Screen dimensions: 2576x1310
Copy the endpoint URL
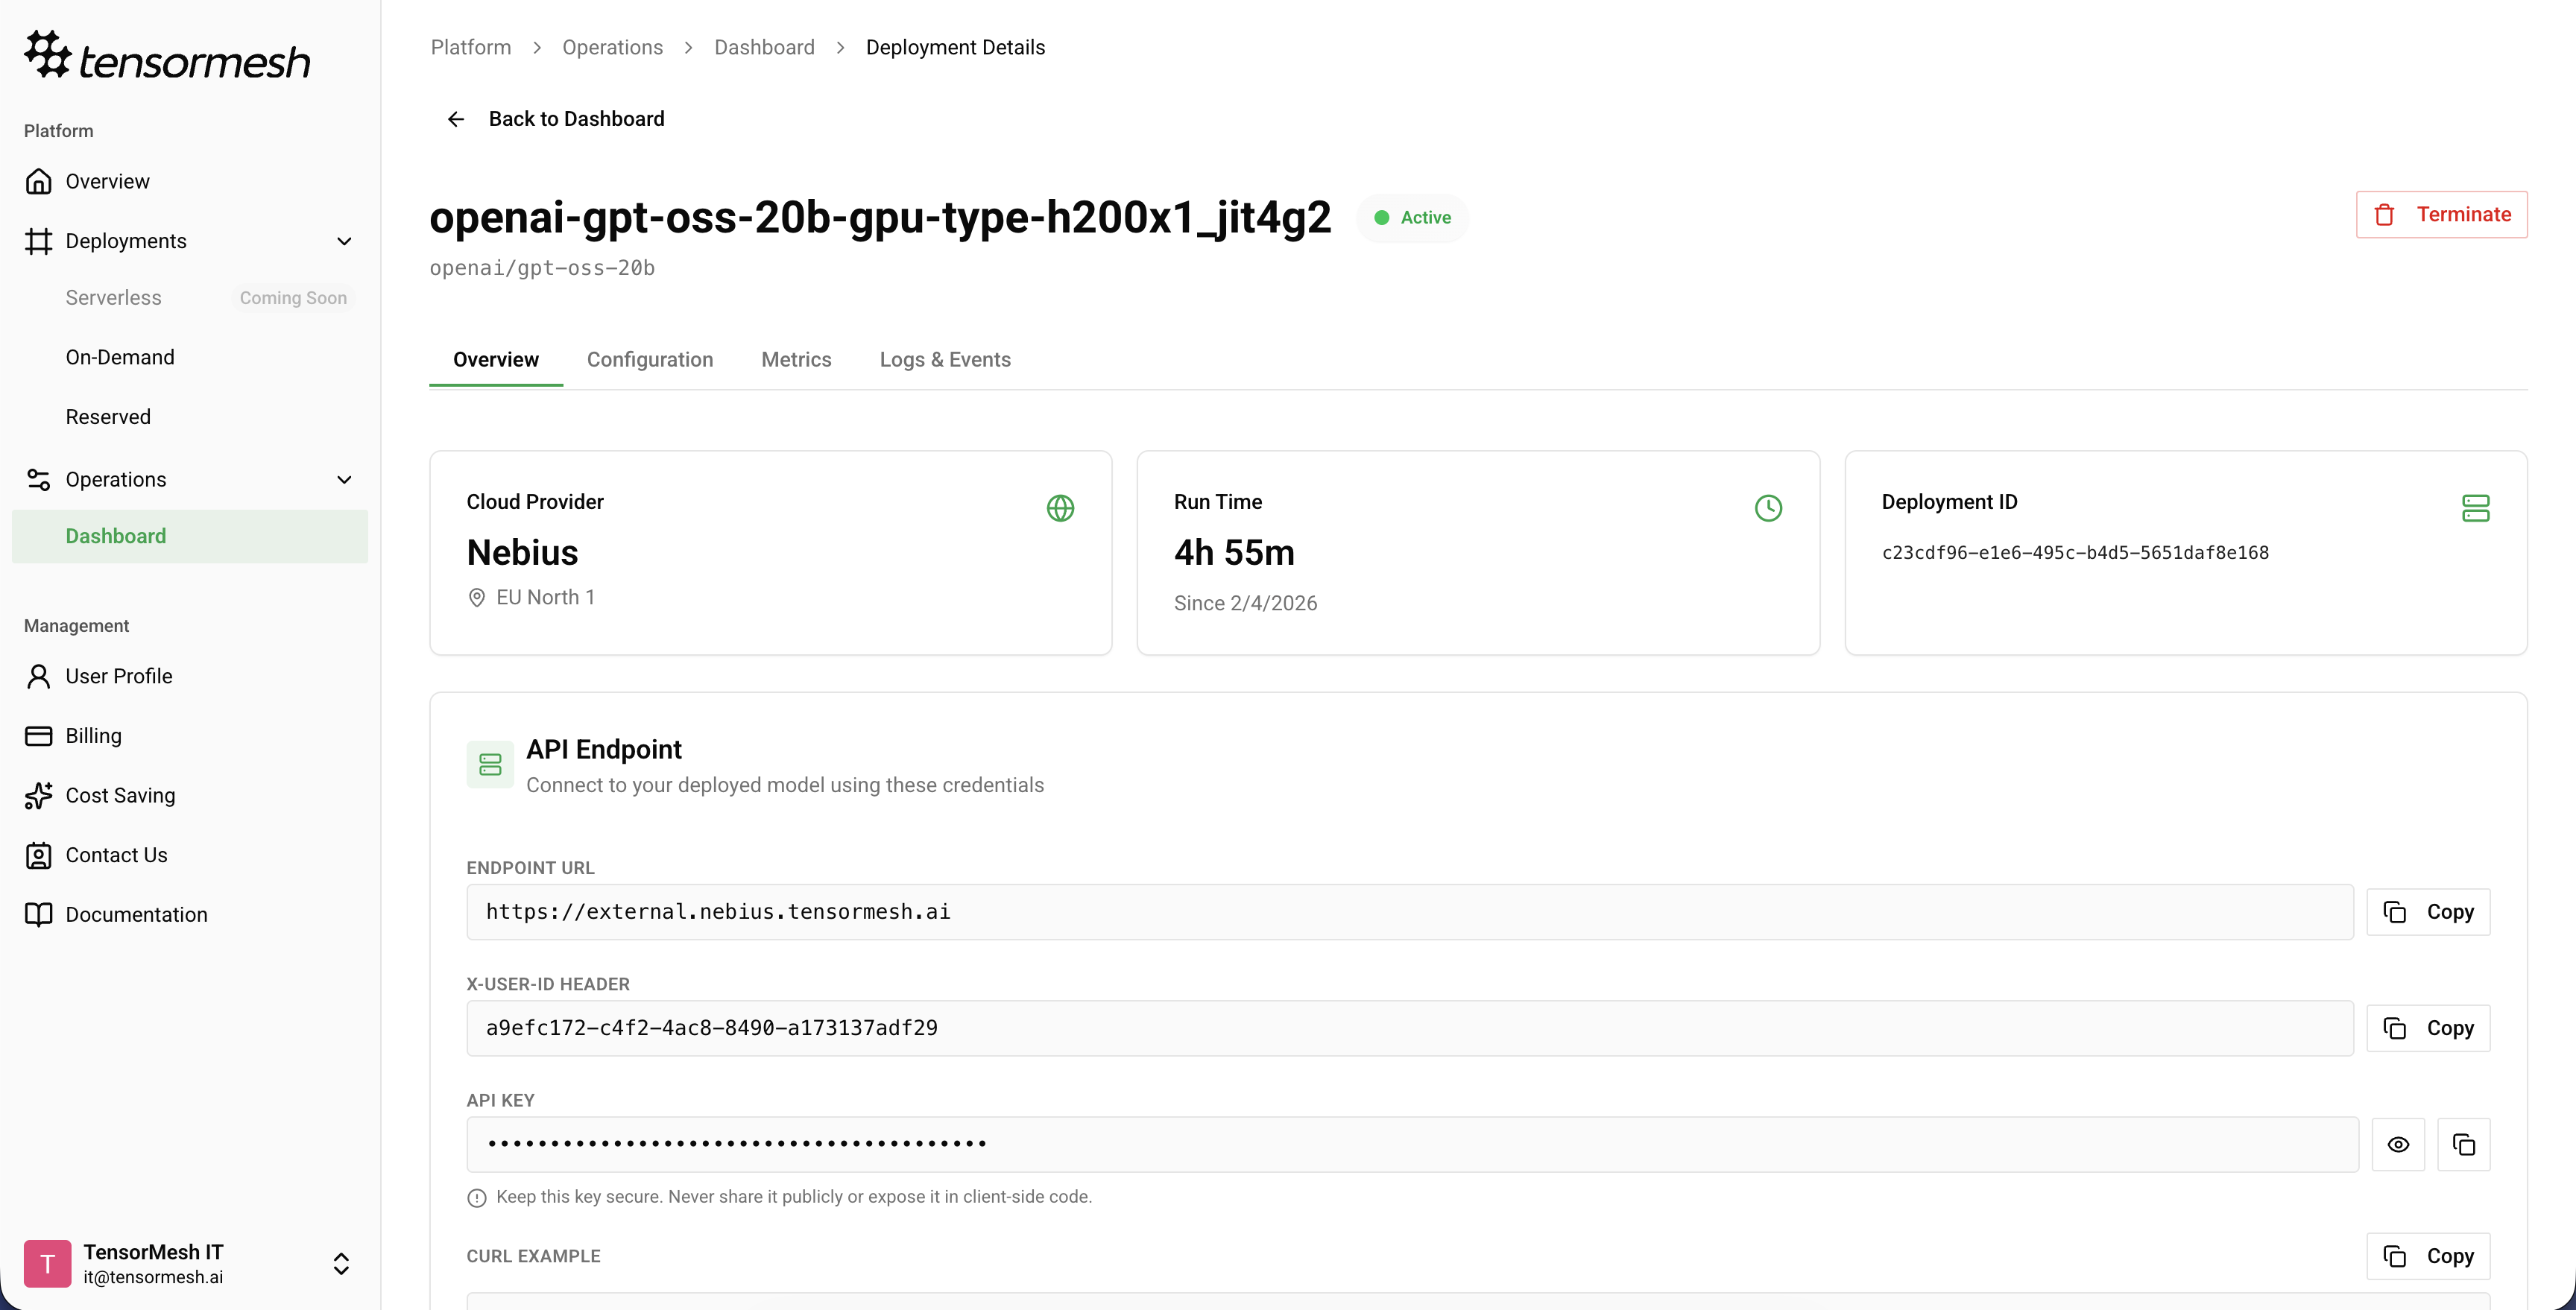2428,912
